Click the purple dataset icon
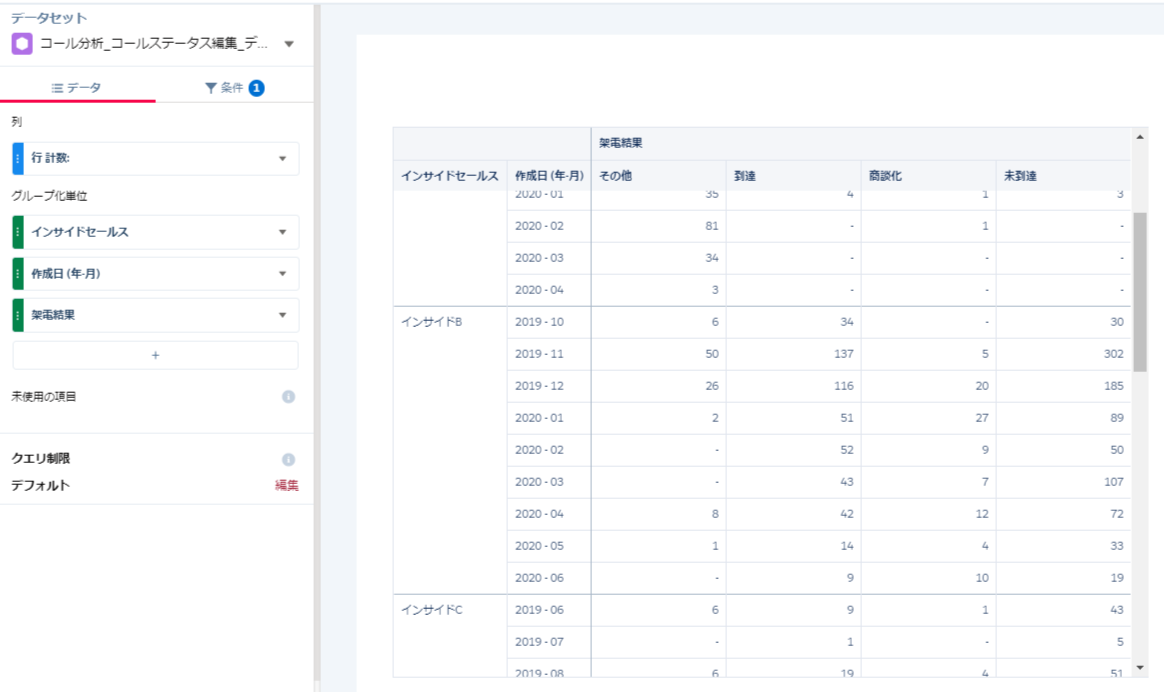1164x692 pixels. click(22, 44)
